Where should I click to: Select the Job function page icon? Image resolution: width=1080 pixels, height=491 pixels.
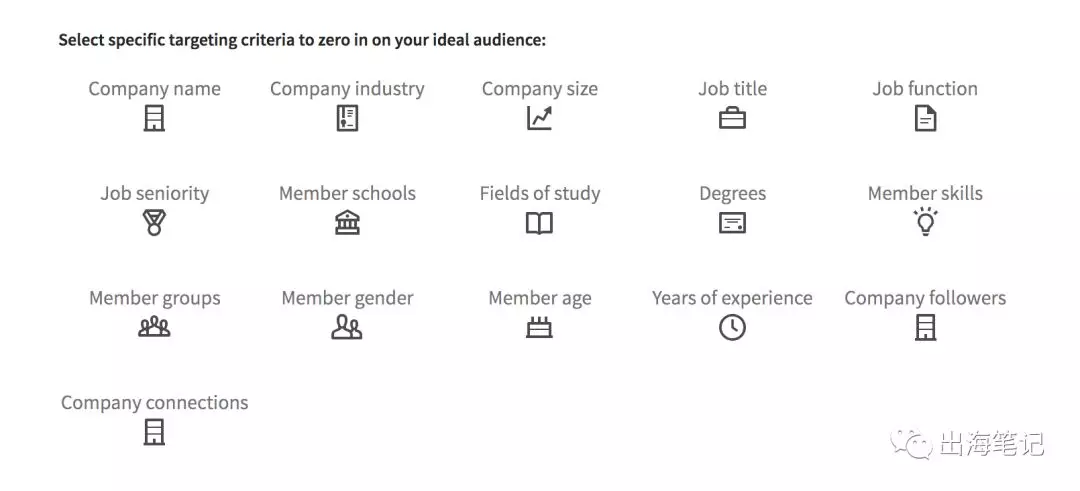point(925,118)
